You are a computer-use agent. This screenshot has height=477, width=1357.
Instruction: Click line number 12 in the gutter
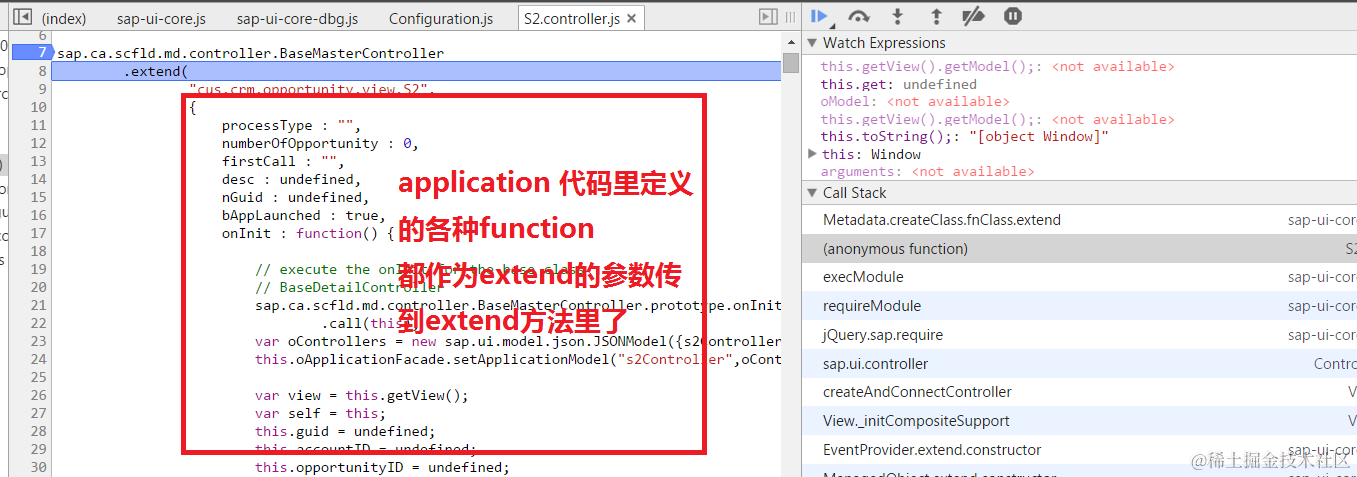tap(39, 143)
